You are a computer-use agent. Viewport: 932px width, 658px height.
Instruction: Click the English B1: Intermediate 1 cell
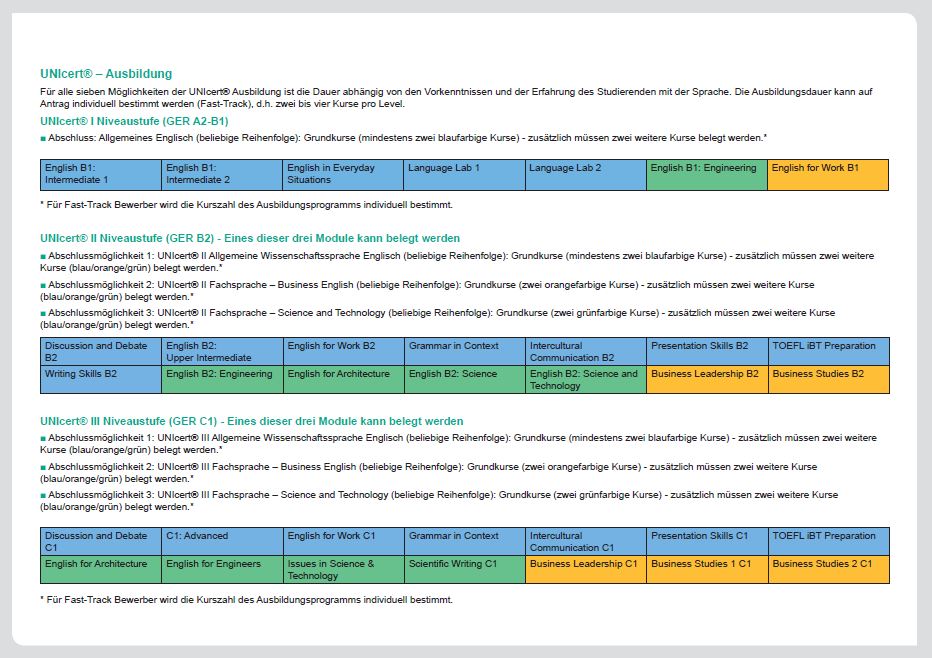[101, 174]
